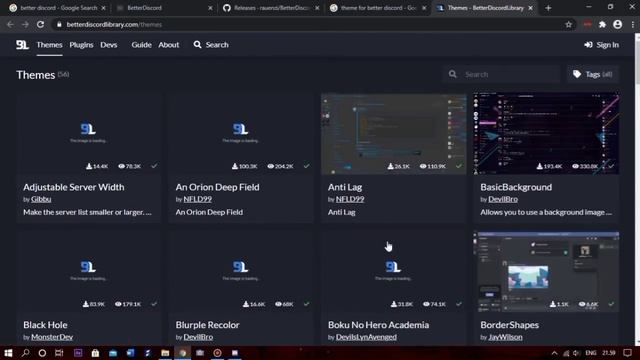Screen dimensions: 640x360
Task: Focus the themes search input field
Action: tap(502, 74)
